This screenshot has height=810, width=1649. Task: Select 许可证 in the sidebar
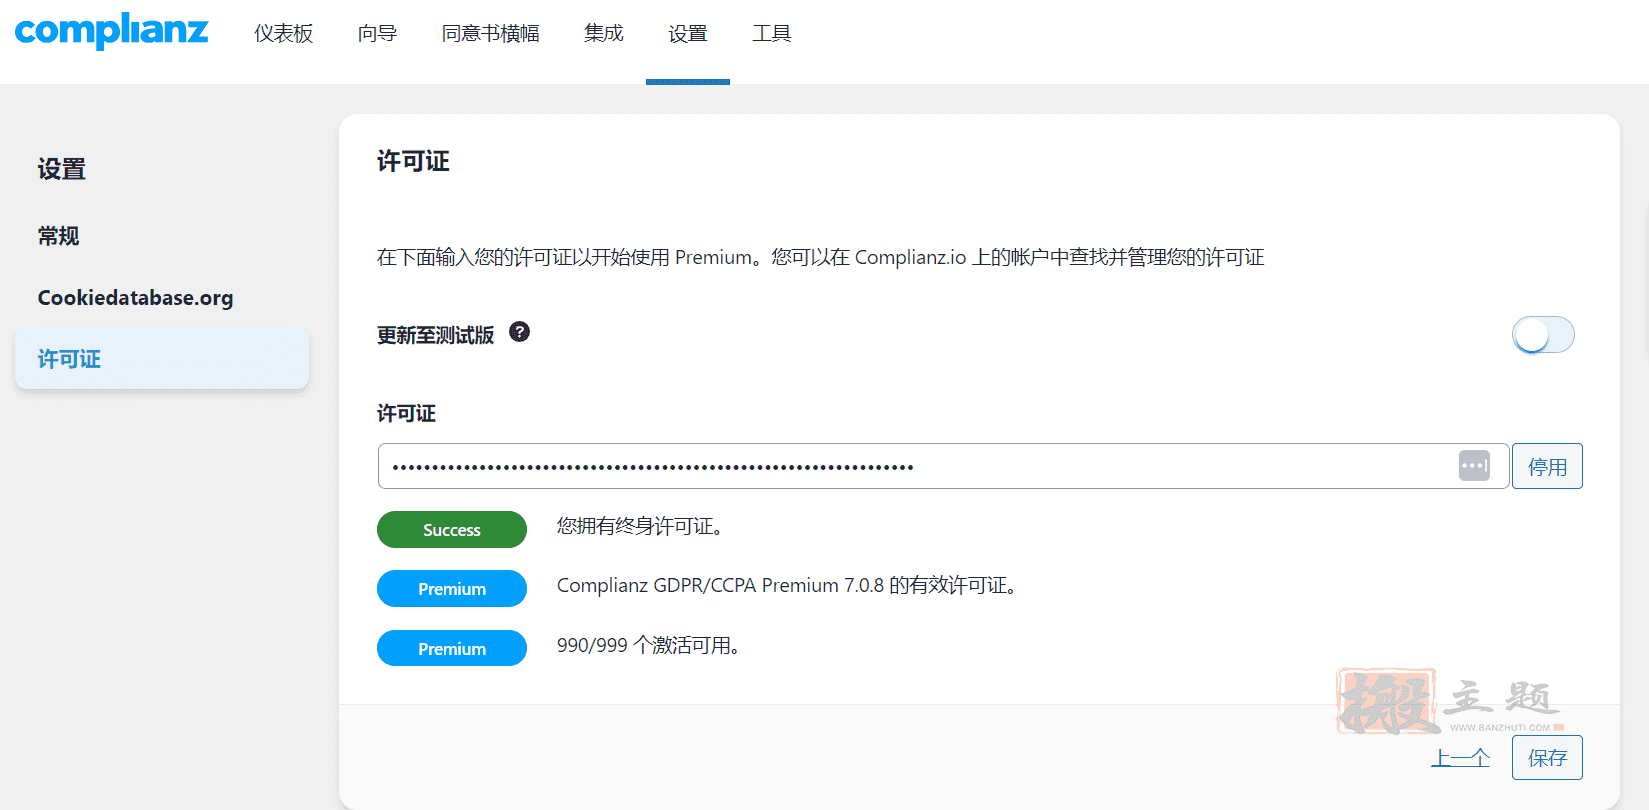point(162,359)
